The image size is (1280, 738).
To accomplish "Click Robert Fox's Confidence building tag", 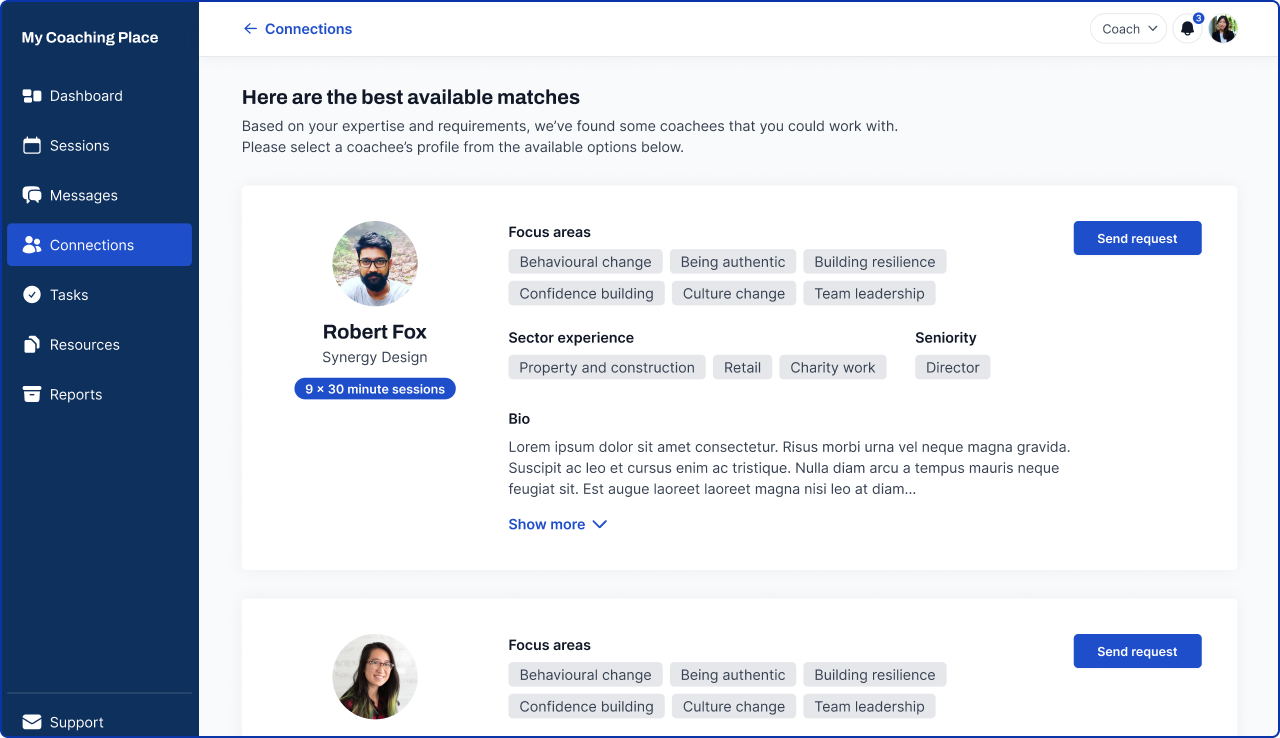I will 586,293.
